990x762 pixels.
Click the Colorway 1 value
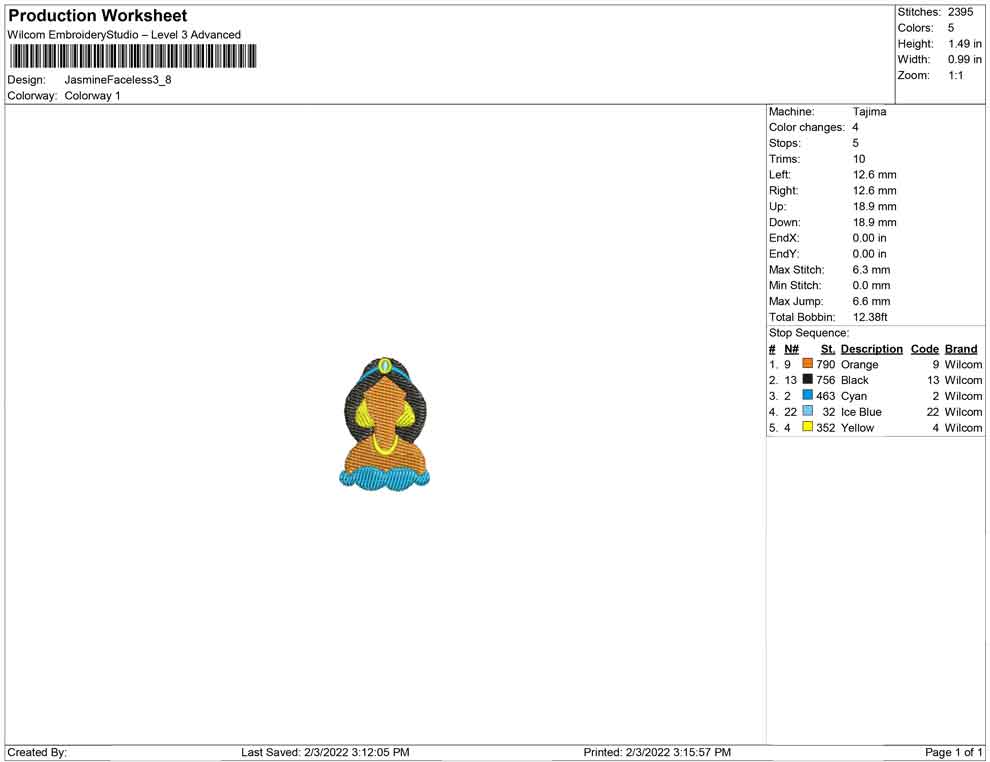coord(92,95)
